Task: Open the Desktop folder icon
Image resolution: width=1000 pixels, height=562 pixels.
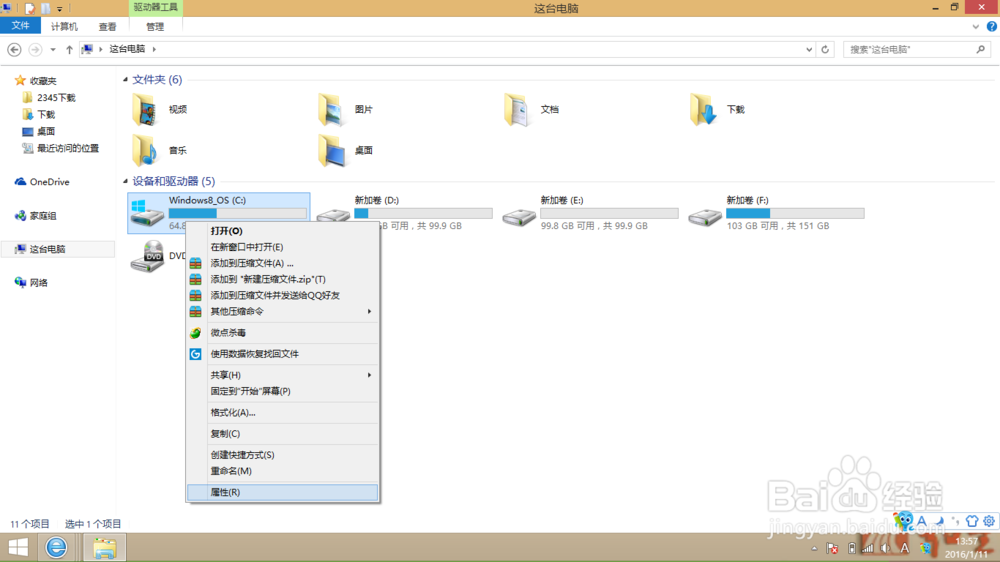Action: (331, 150)
